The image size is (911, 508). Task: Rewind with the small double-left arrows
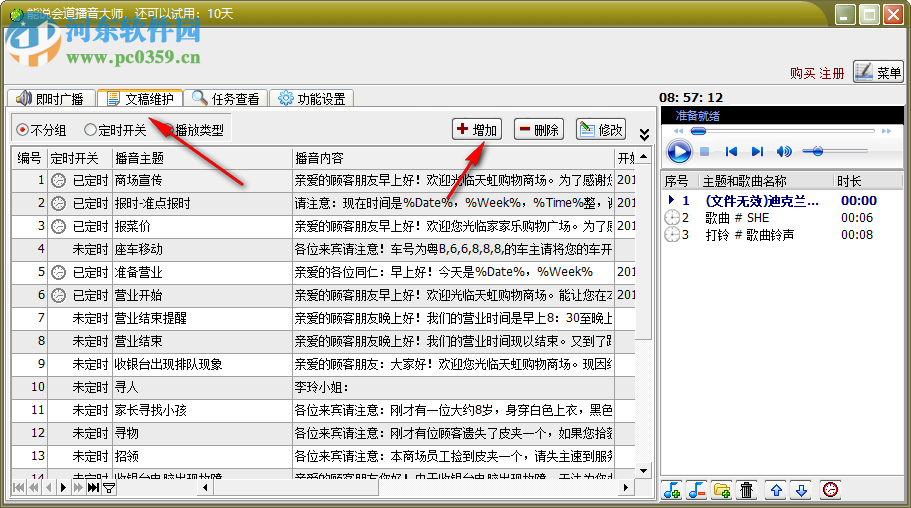(x=678, y=131)
